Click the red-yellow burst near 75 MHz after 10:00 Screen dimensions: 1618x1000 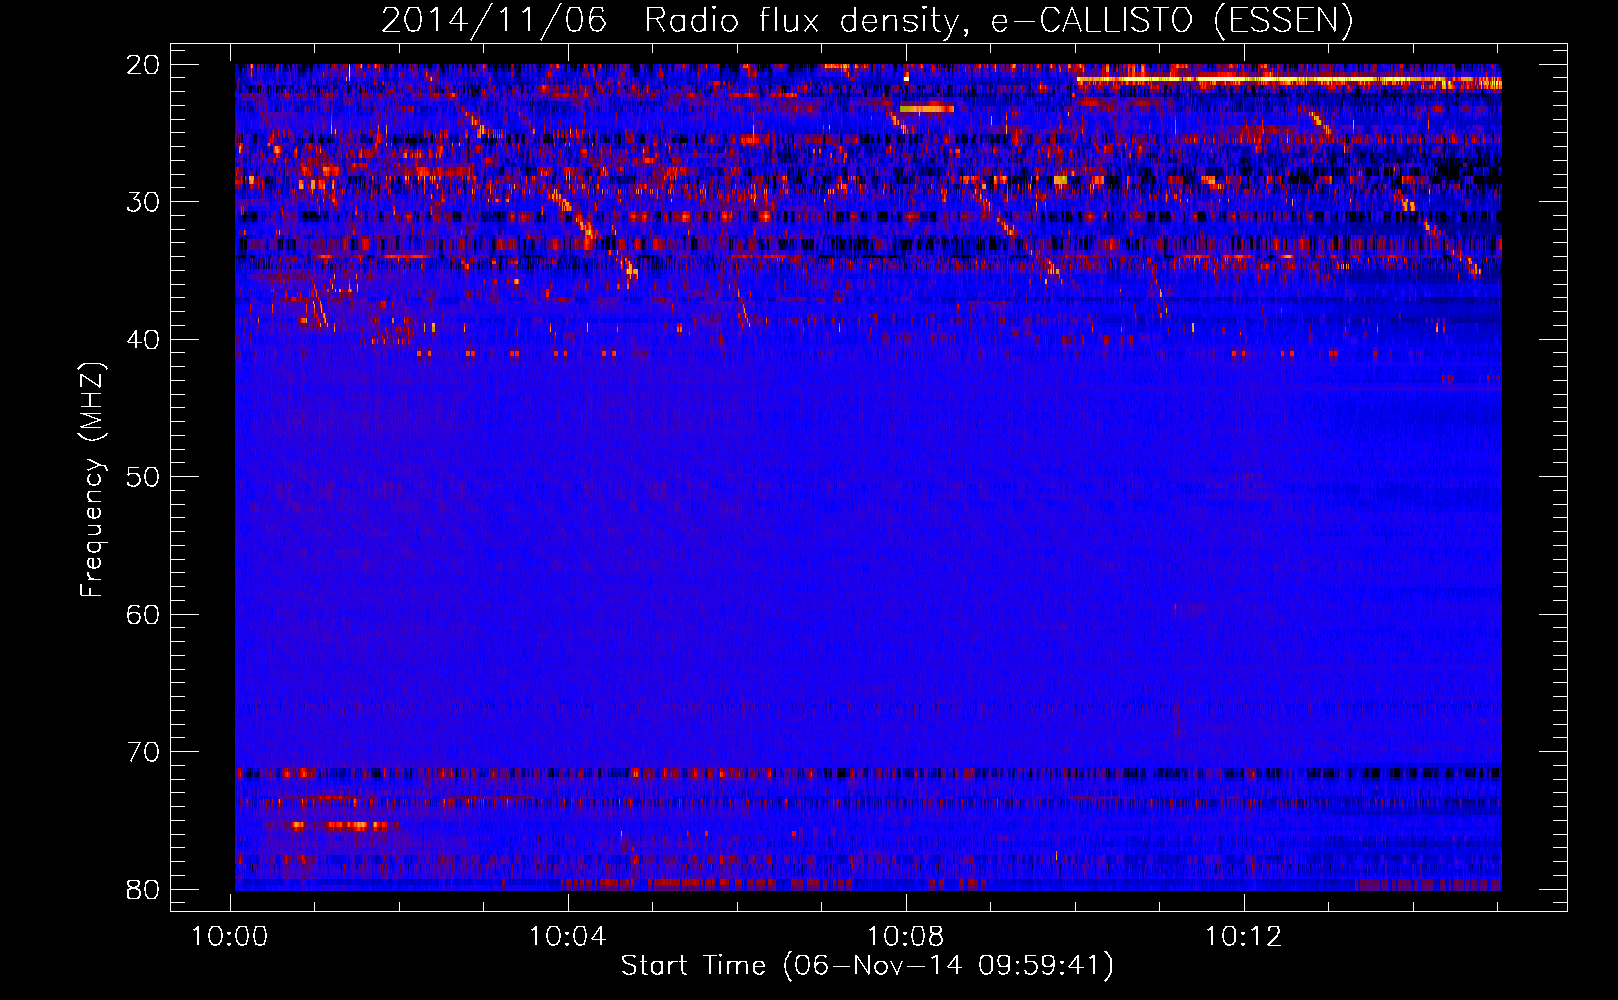click(340, 825)
